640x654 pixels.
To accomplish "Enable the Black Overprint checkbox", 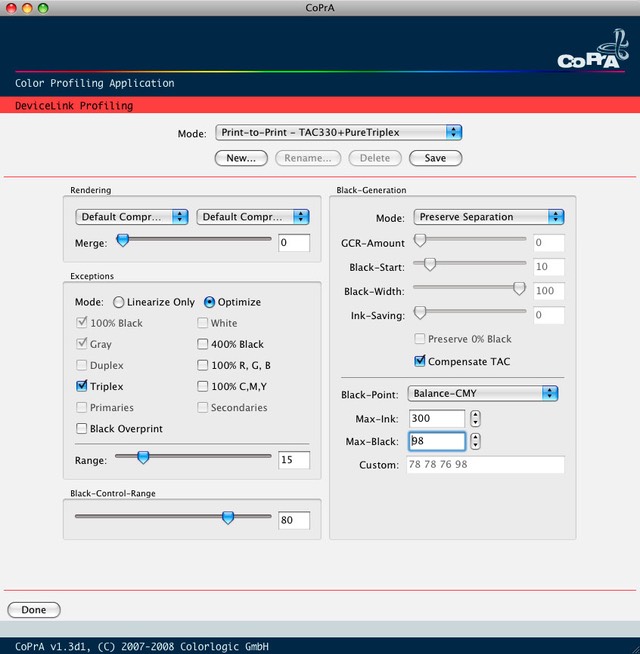I will (82, 429).
